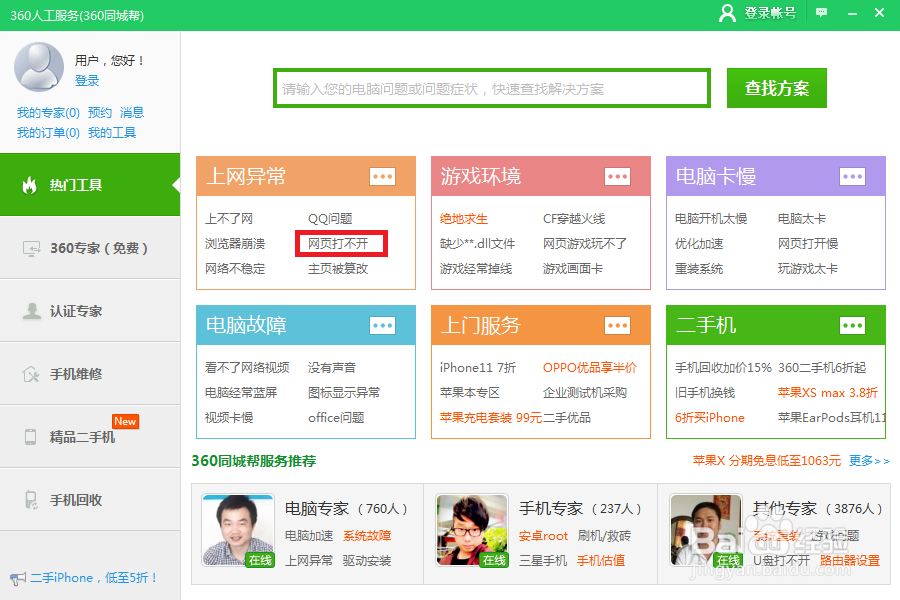This screenshot has width=900, height=600.
Task: Click the monitor icon beside 360专家
Action: 32,248
